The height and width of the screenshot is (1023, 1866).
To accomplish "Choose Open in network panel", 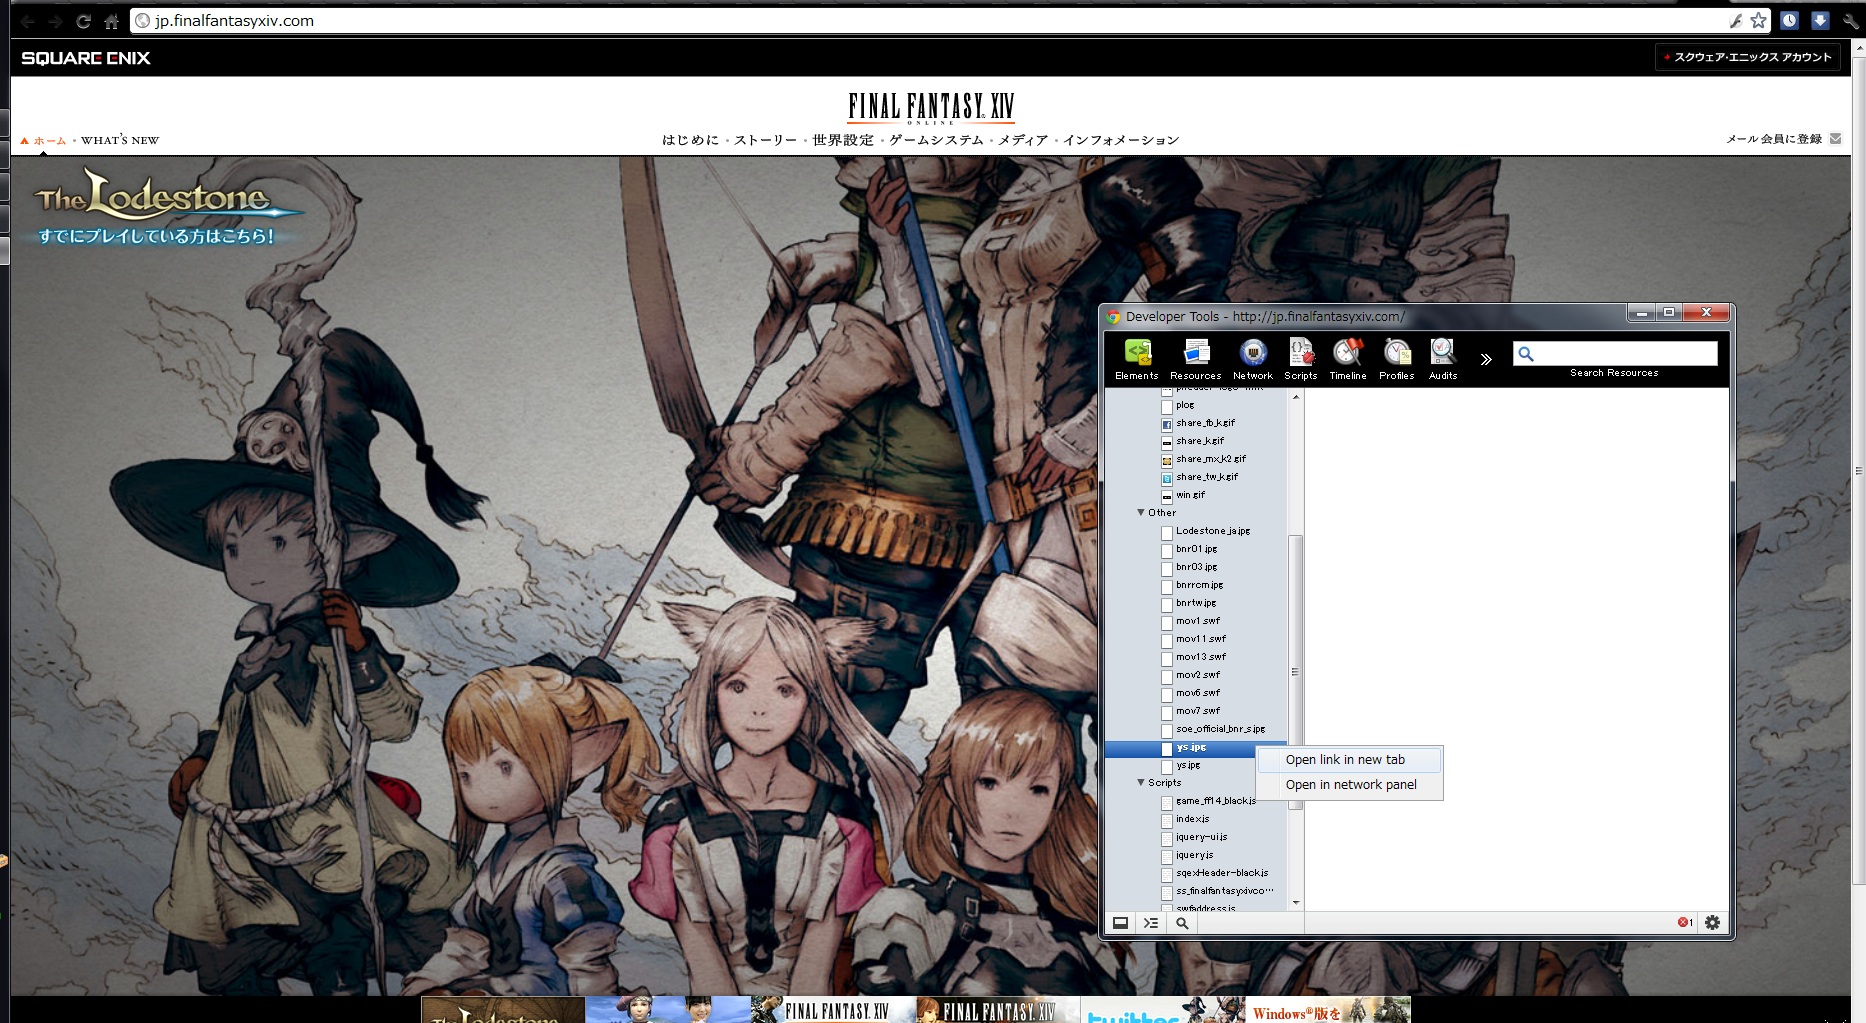I will point(1351,785).
